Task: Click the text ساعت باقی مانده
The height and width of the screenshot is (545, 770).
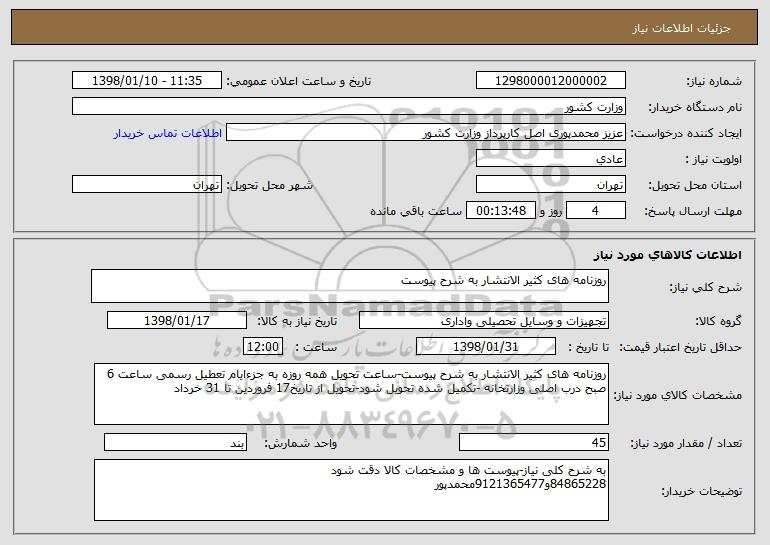Action: coord(415,211)
